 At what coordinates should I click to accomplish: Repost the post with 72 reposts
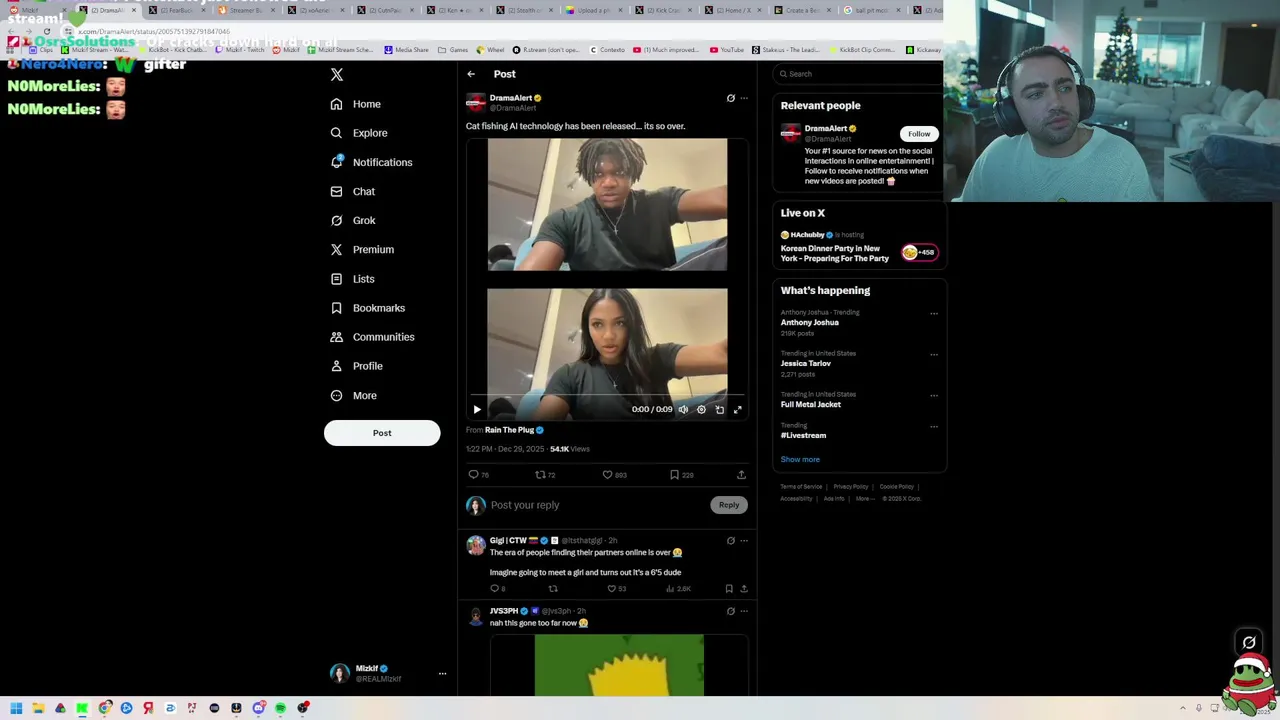click(x=545, y=475)
